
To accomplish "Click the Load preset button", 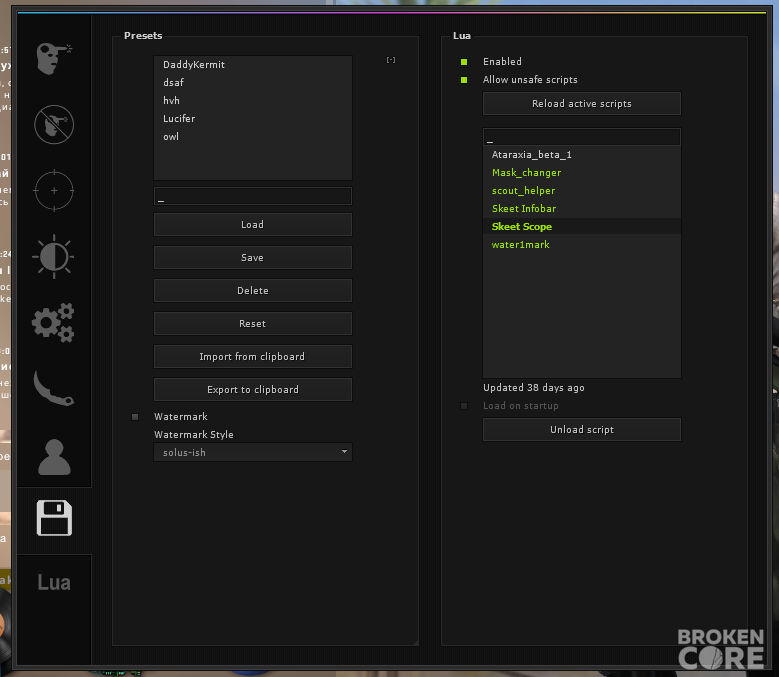I will tap(253, 225).
